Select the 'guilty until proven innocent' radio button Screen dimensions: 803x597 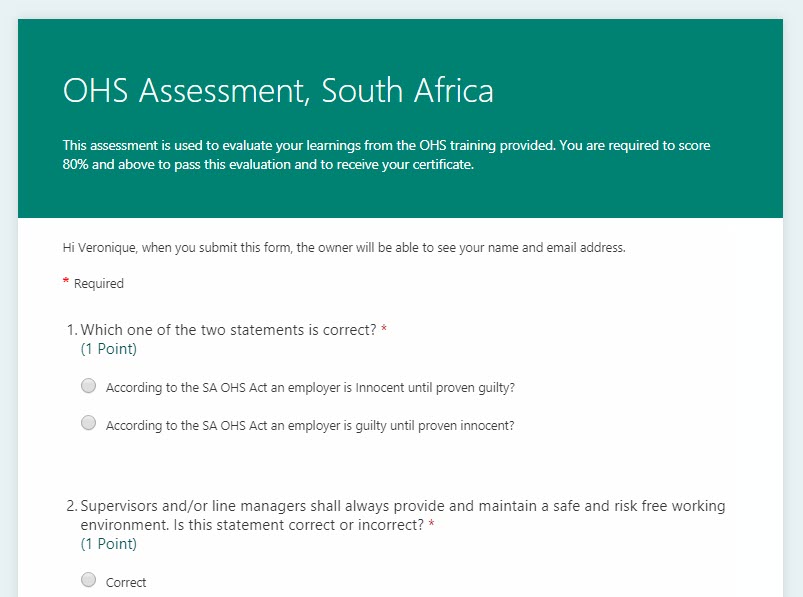click(88, 423)
